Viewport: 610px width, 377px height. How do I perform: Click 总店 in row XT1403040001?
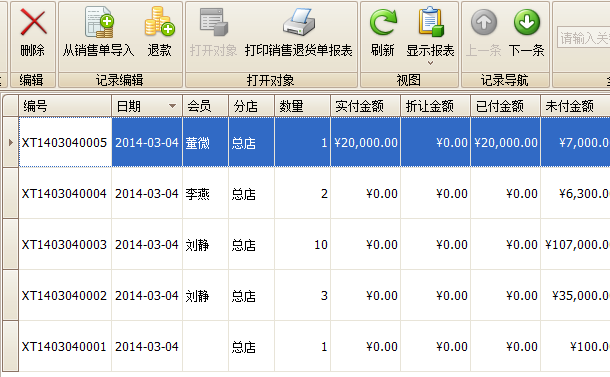click(252, 346)
